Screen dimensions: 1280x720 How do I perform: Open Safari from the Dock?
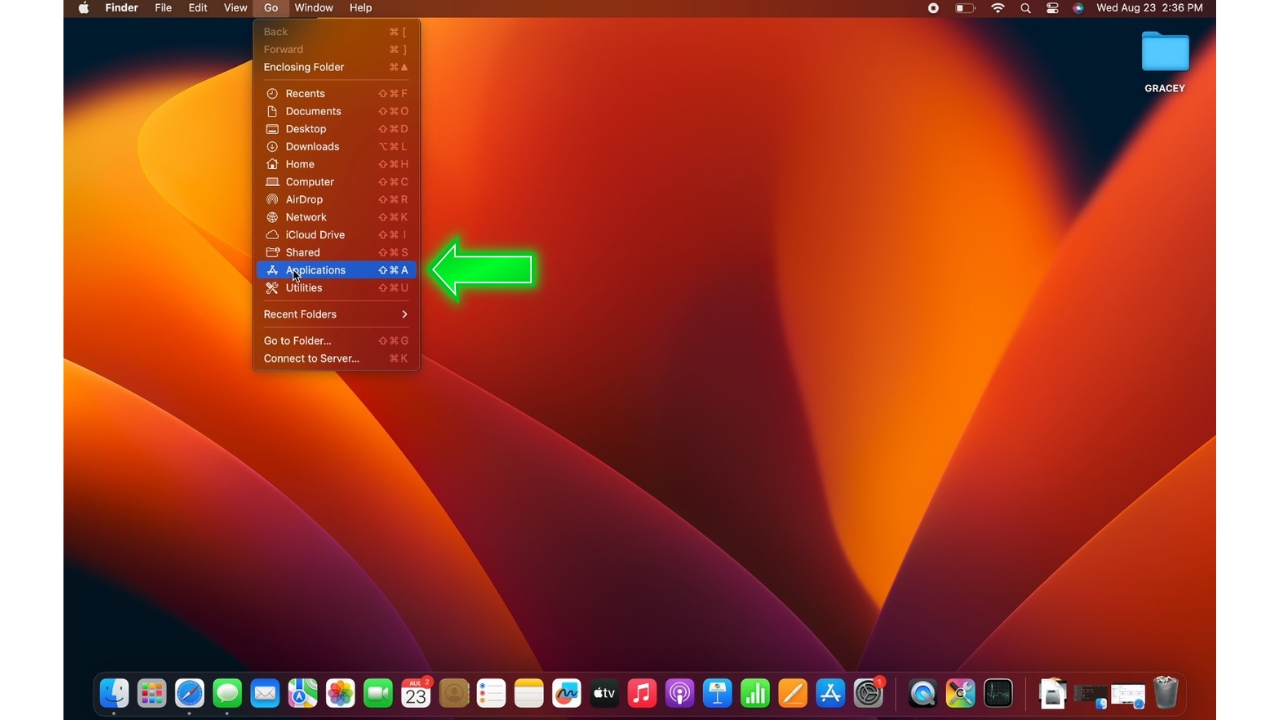pos(190,692)
